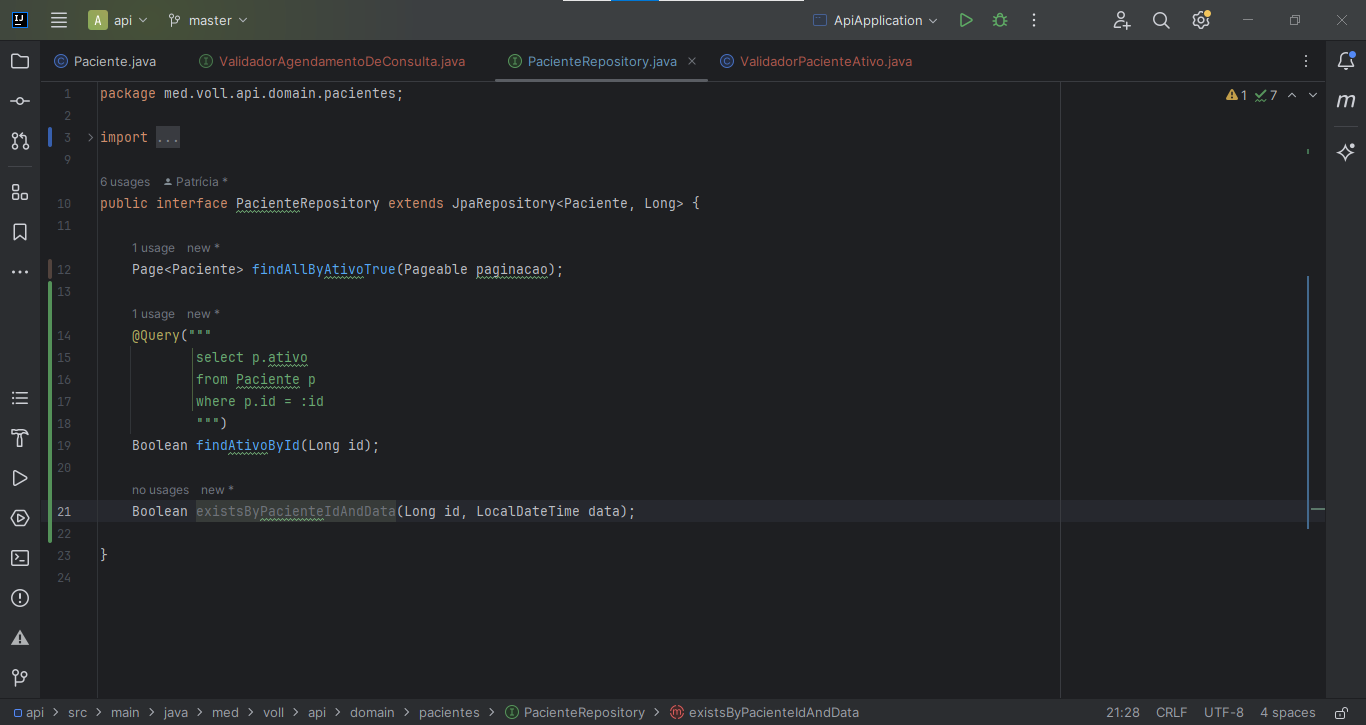
Task: Open the Terminal tool window
Action: click(x=20, y=558)
